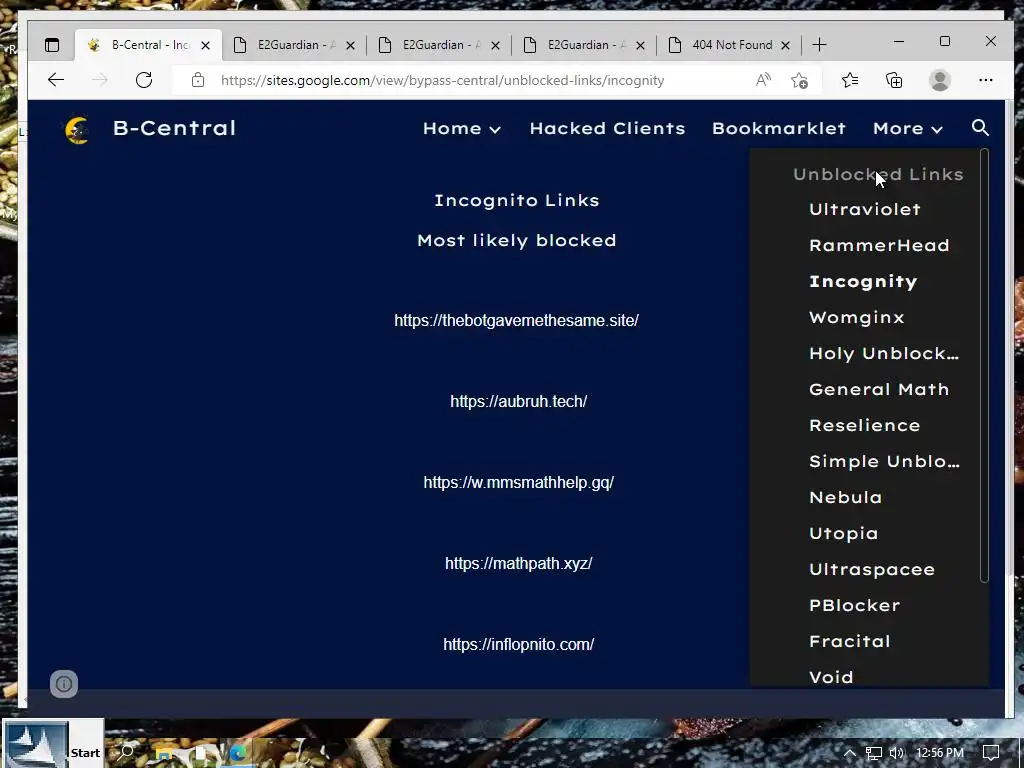This screenshot has height=768, width=1024.
Task: Open the site search magnifier
Action: point(980,127)
